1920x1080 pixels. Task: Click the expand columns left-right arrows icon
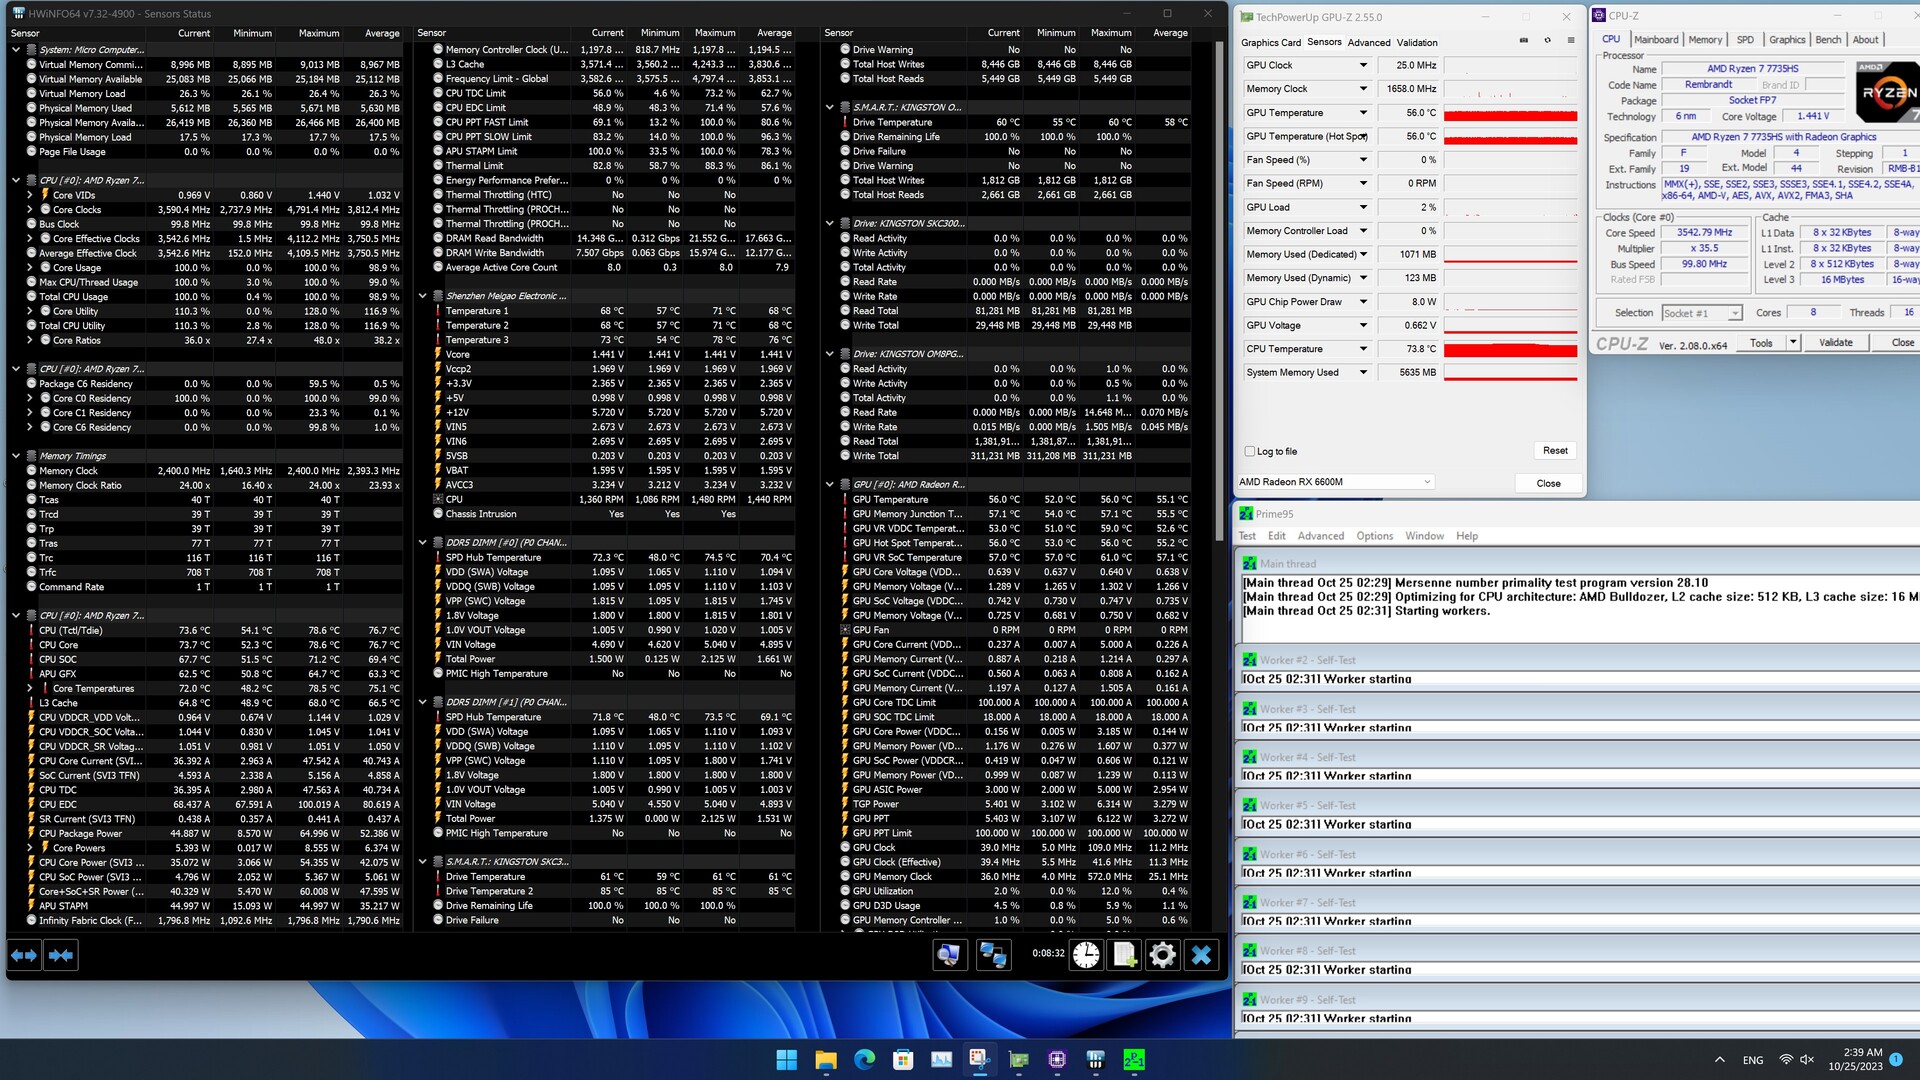[x=23, y=955]
